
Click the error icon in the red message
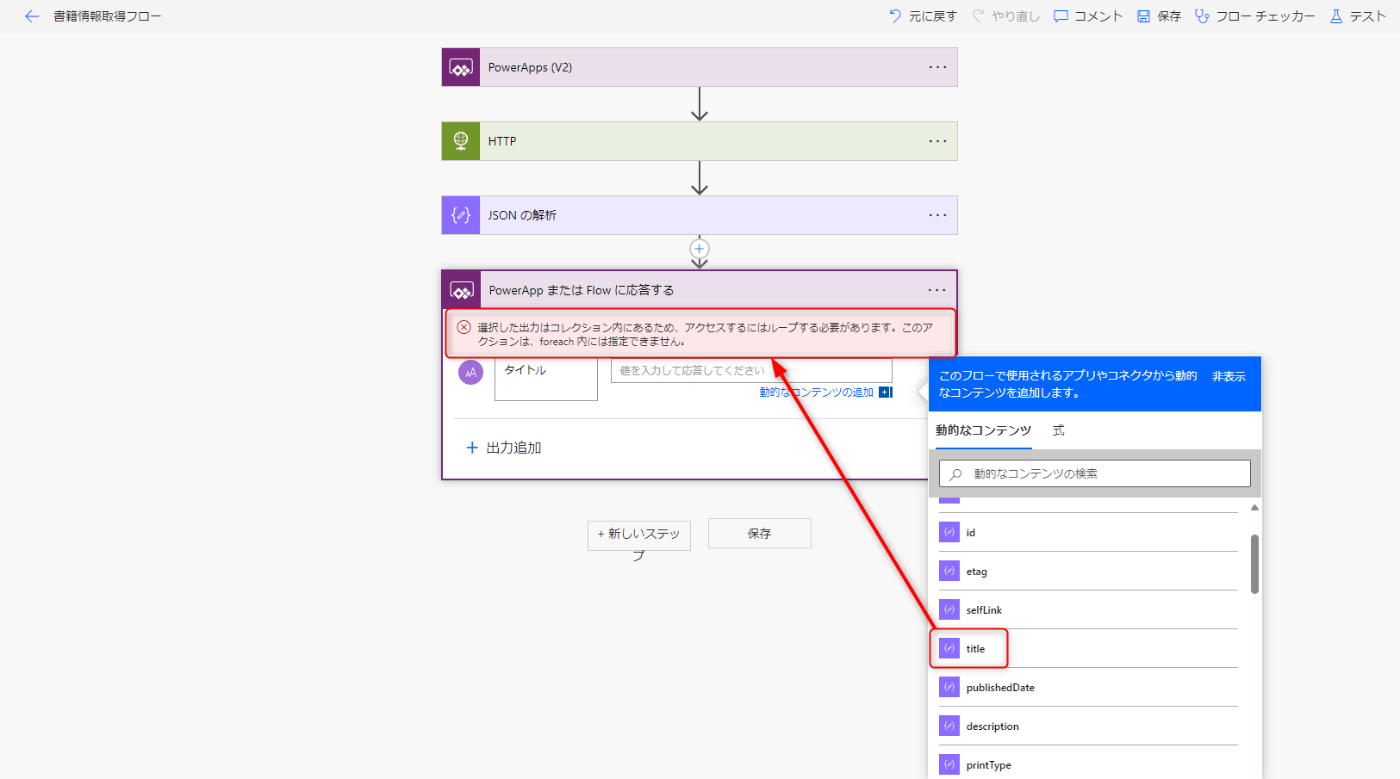[464, 327]
